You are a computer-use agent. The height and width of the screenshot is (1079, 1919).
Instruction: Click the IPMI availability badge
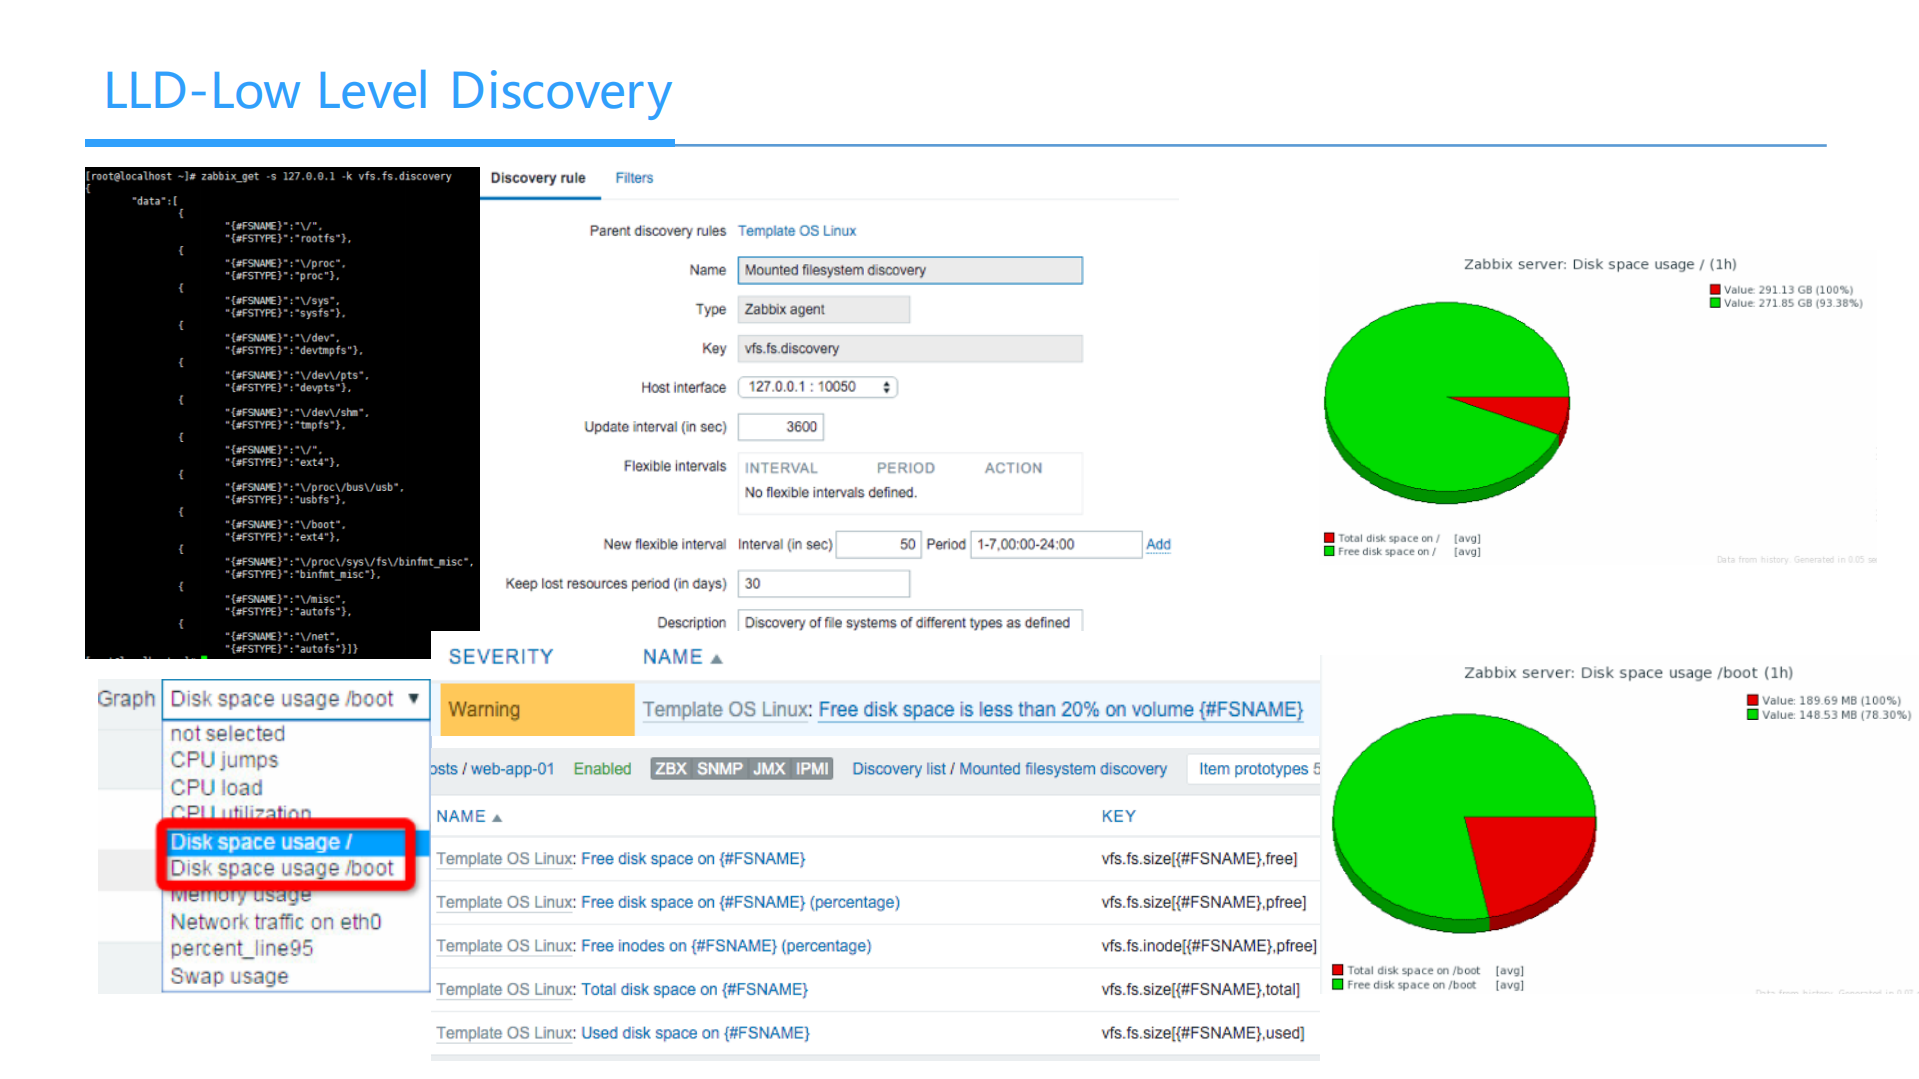pyautogui.click(x=811, y=769)
